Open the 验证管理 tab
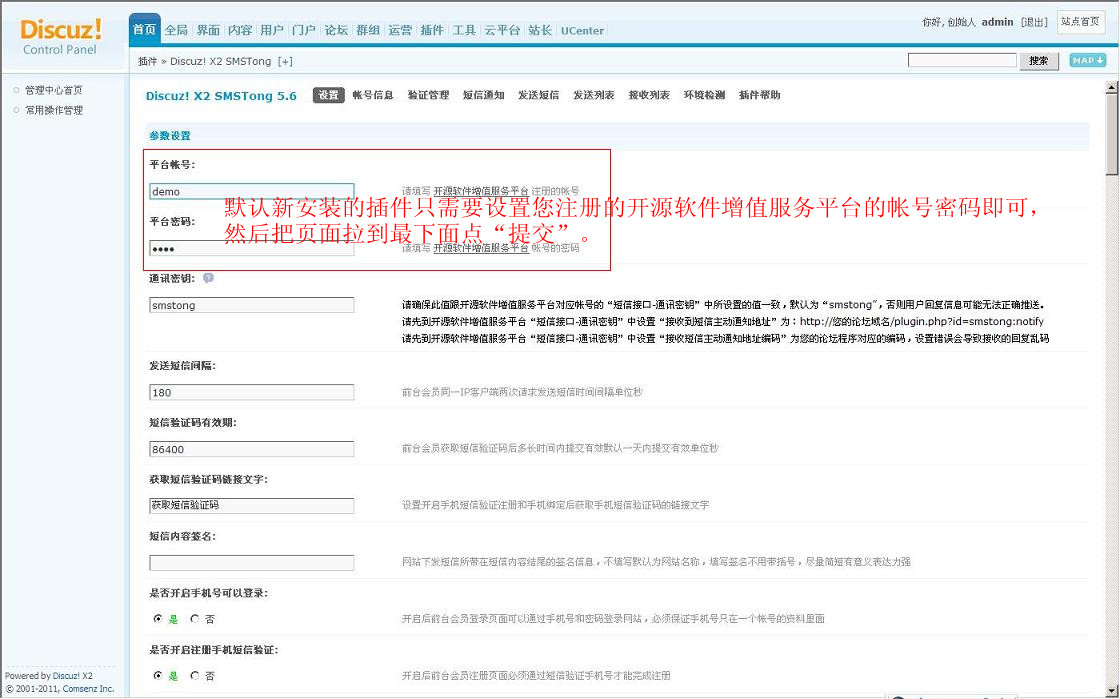The width and height of the screenshot is (1120, 699). pyautogui.click(x=428, y=95)
